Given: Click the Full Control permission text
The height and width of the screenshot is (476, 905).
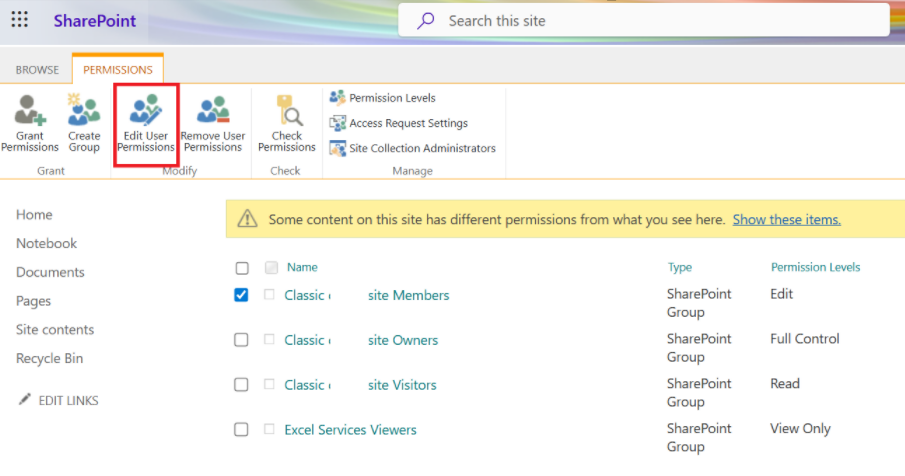Looking at the screenshot, I should coord(805,339).
